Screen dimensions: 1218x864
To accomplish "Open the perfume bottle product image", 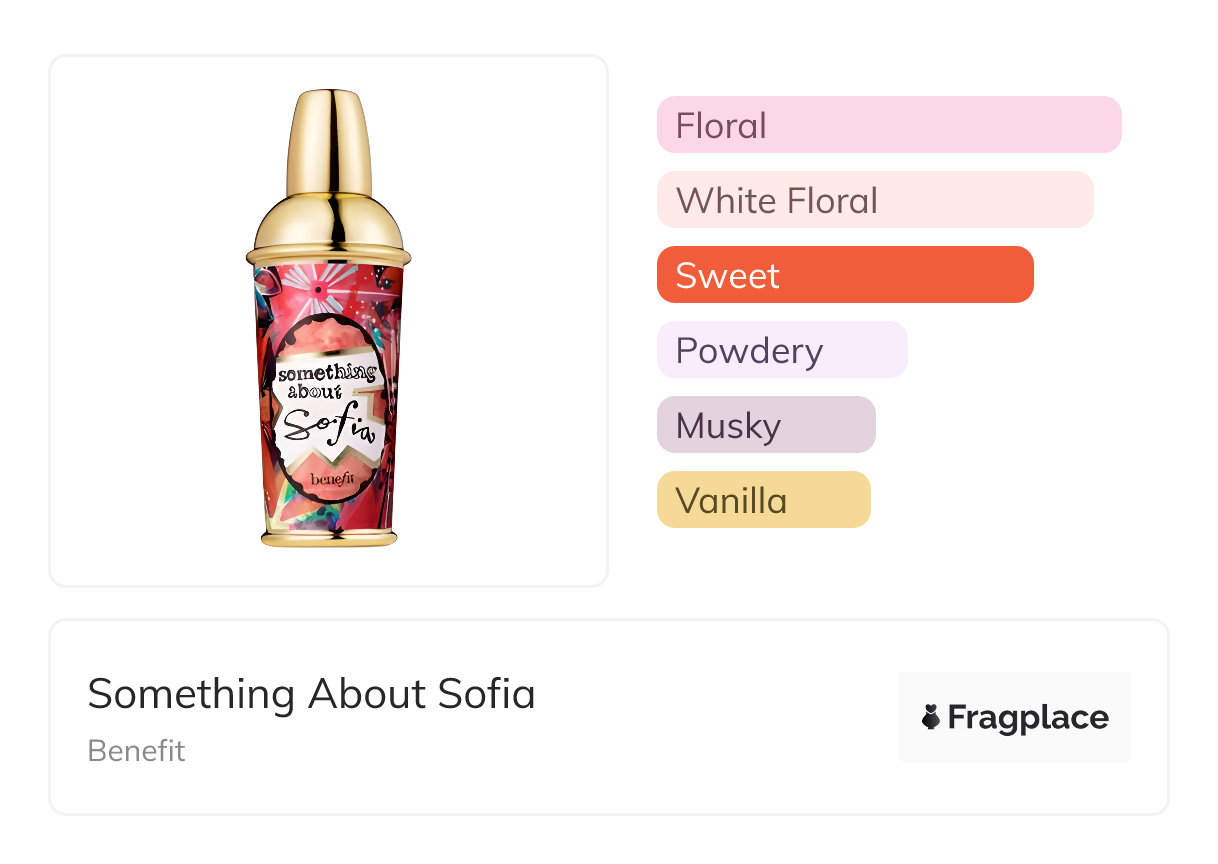I will tap(328, 320).
